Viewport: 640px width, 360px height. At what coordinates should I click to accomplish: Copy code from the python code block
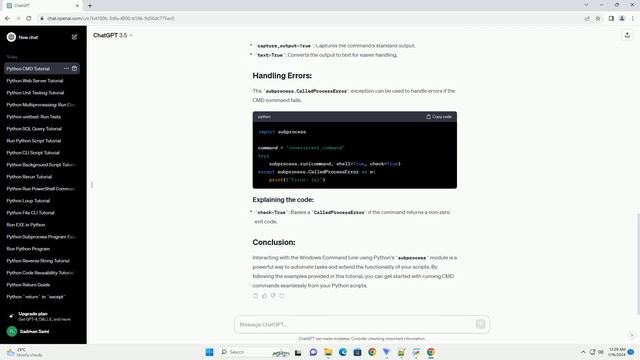(439, 117)
